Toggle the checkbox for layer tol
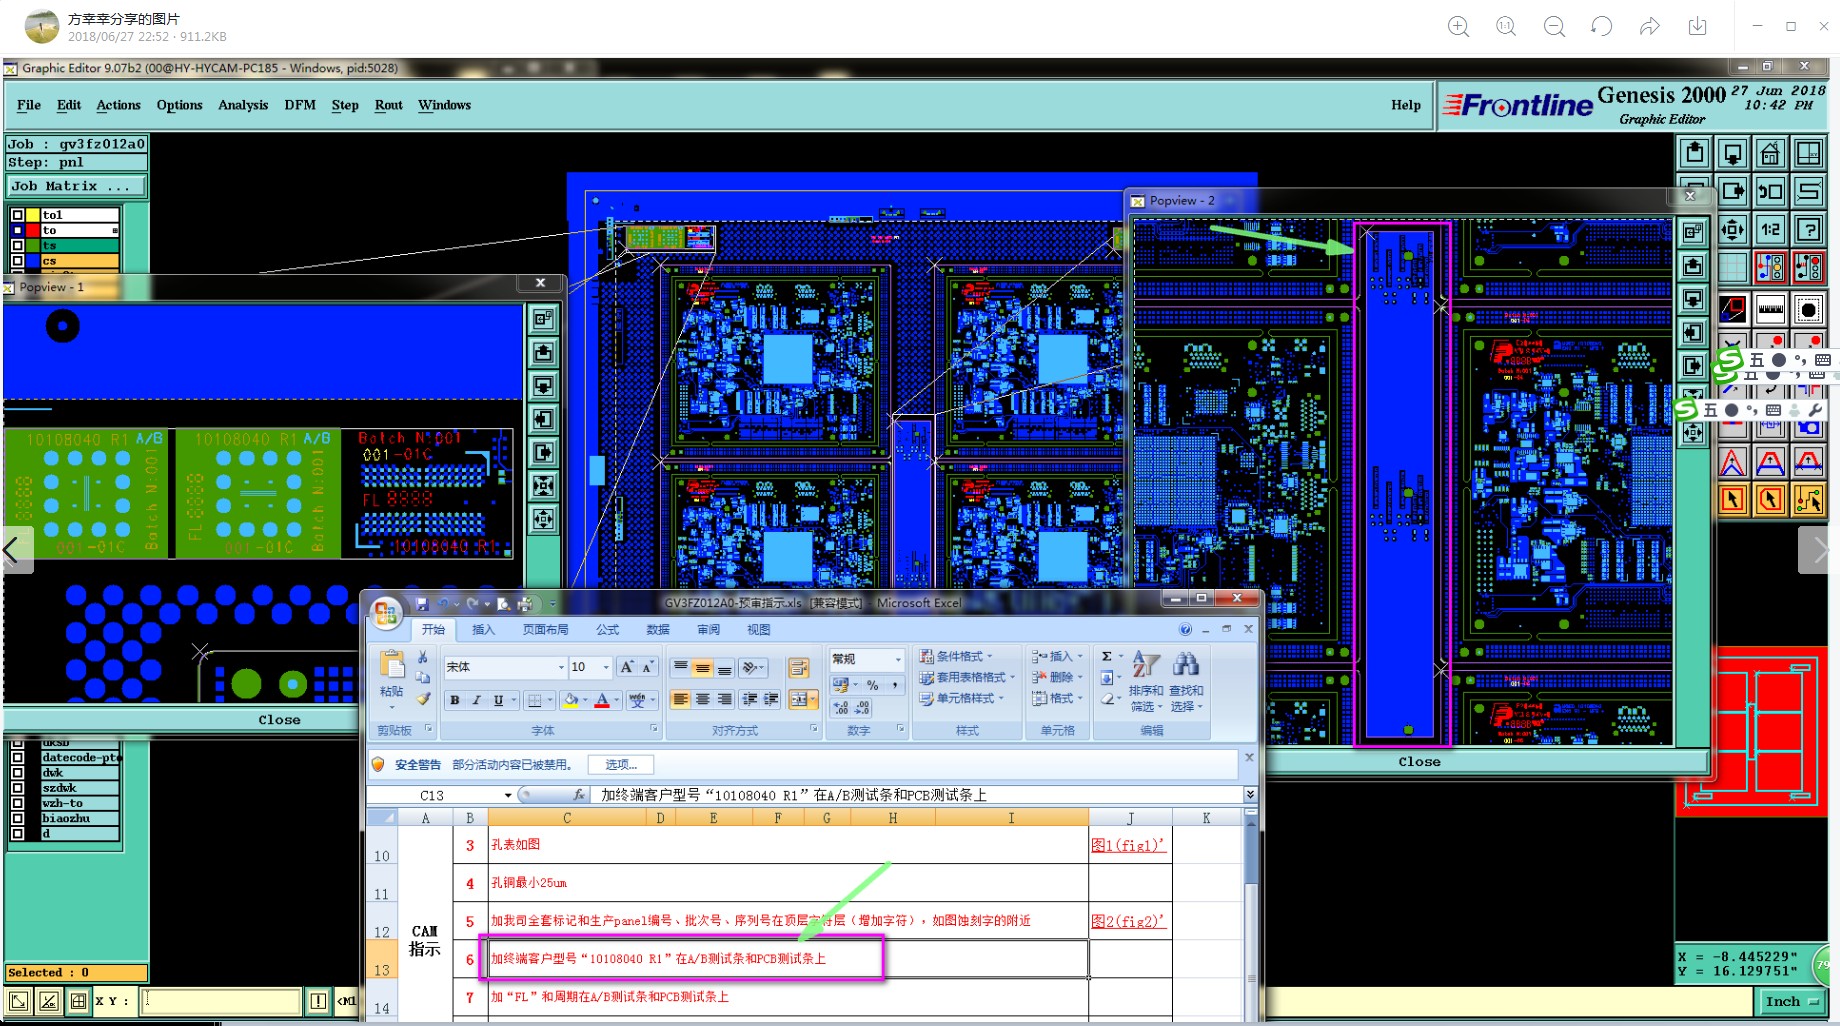 pos(18,215)
